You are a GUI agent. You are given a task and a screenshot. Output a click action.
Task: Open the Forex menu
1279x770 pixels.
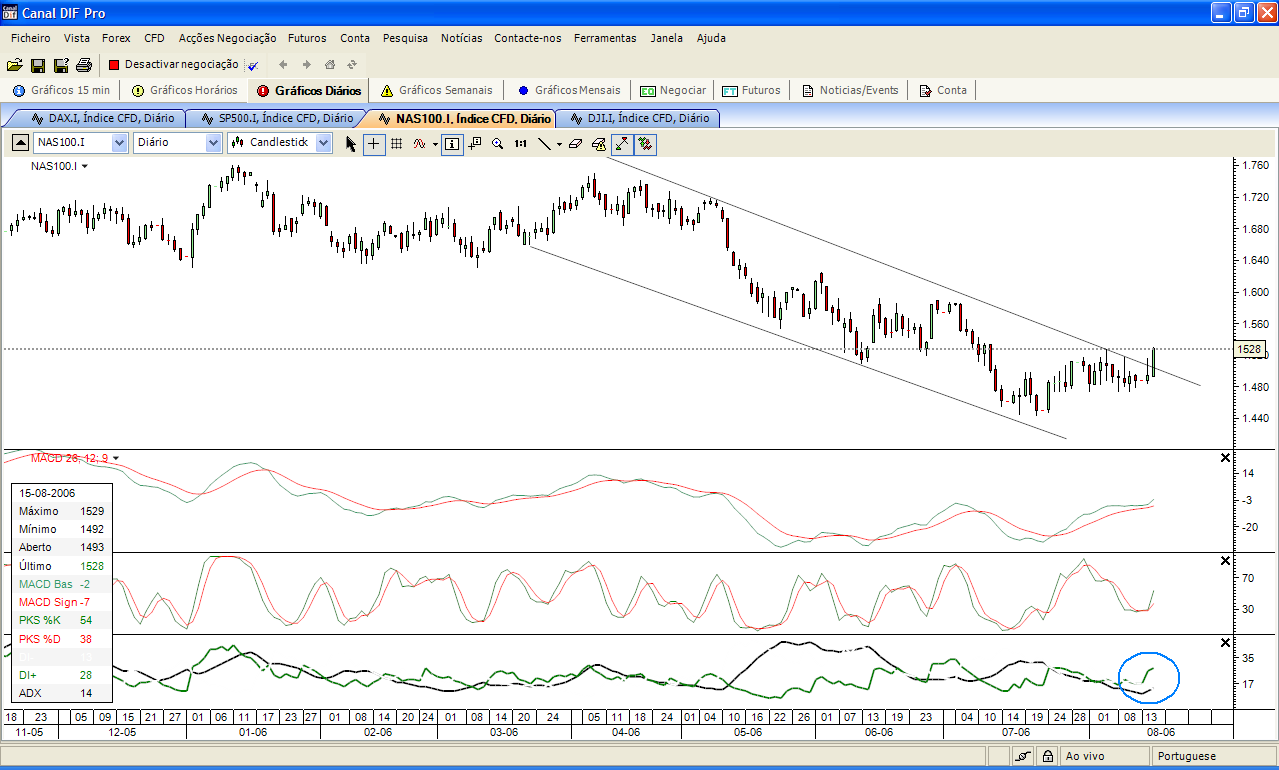click(116, 38)
